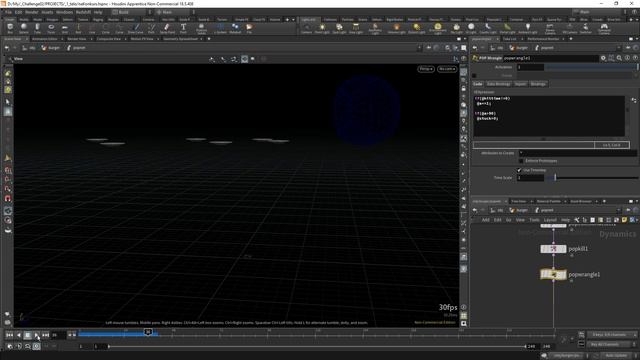Image resolution: width=640 pixels, height=360 pixels.
Task: Open the Help menu
Action: click(98, 12)
